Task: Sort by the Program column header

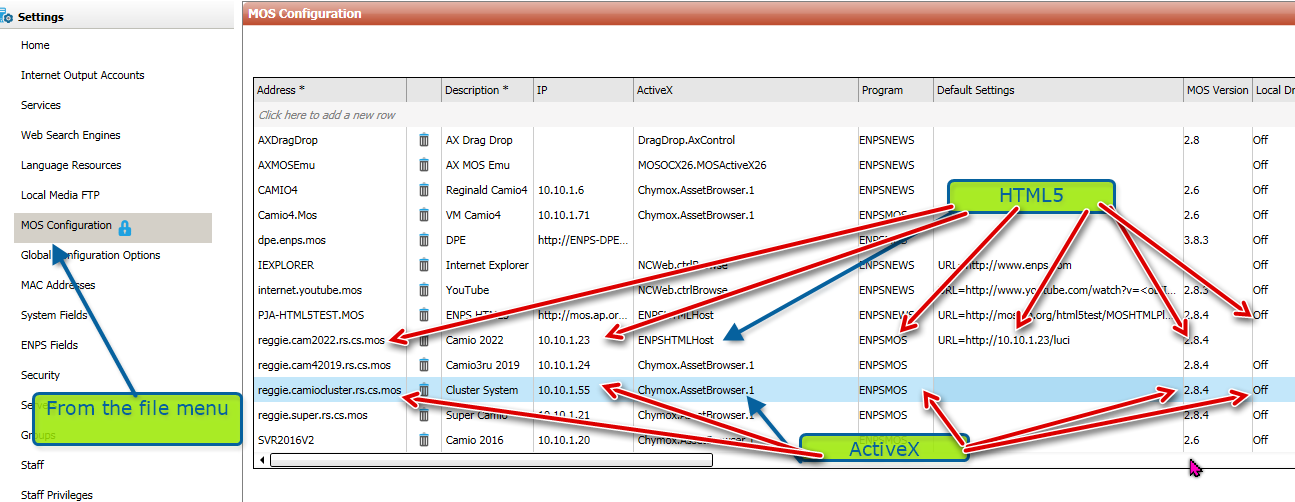Action: pyautogui.click(x=894, y=90)
